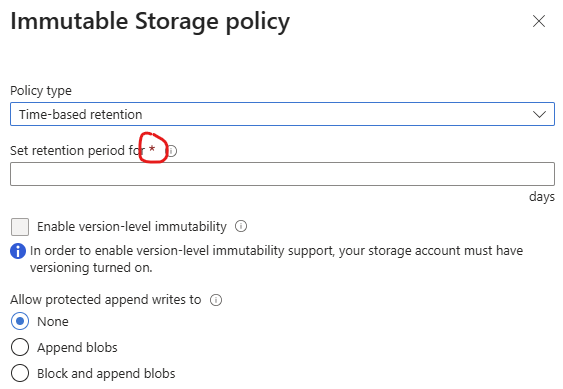Click the Time-based retention selected value

point(80,115)
